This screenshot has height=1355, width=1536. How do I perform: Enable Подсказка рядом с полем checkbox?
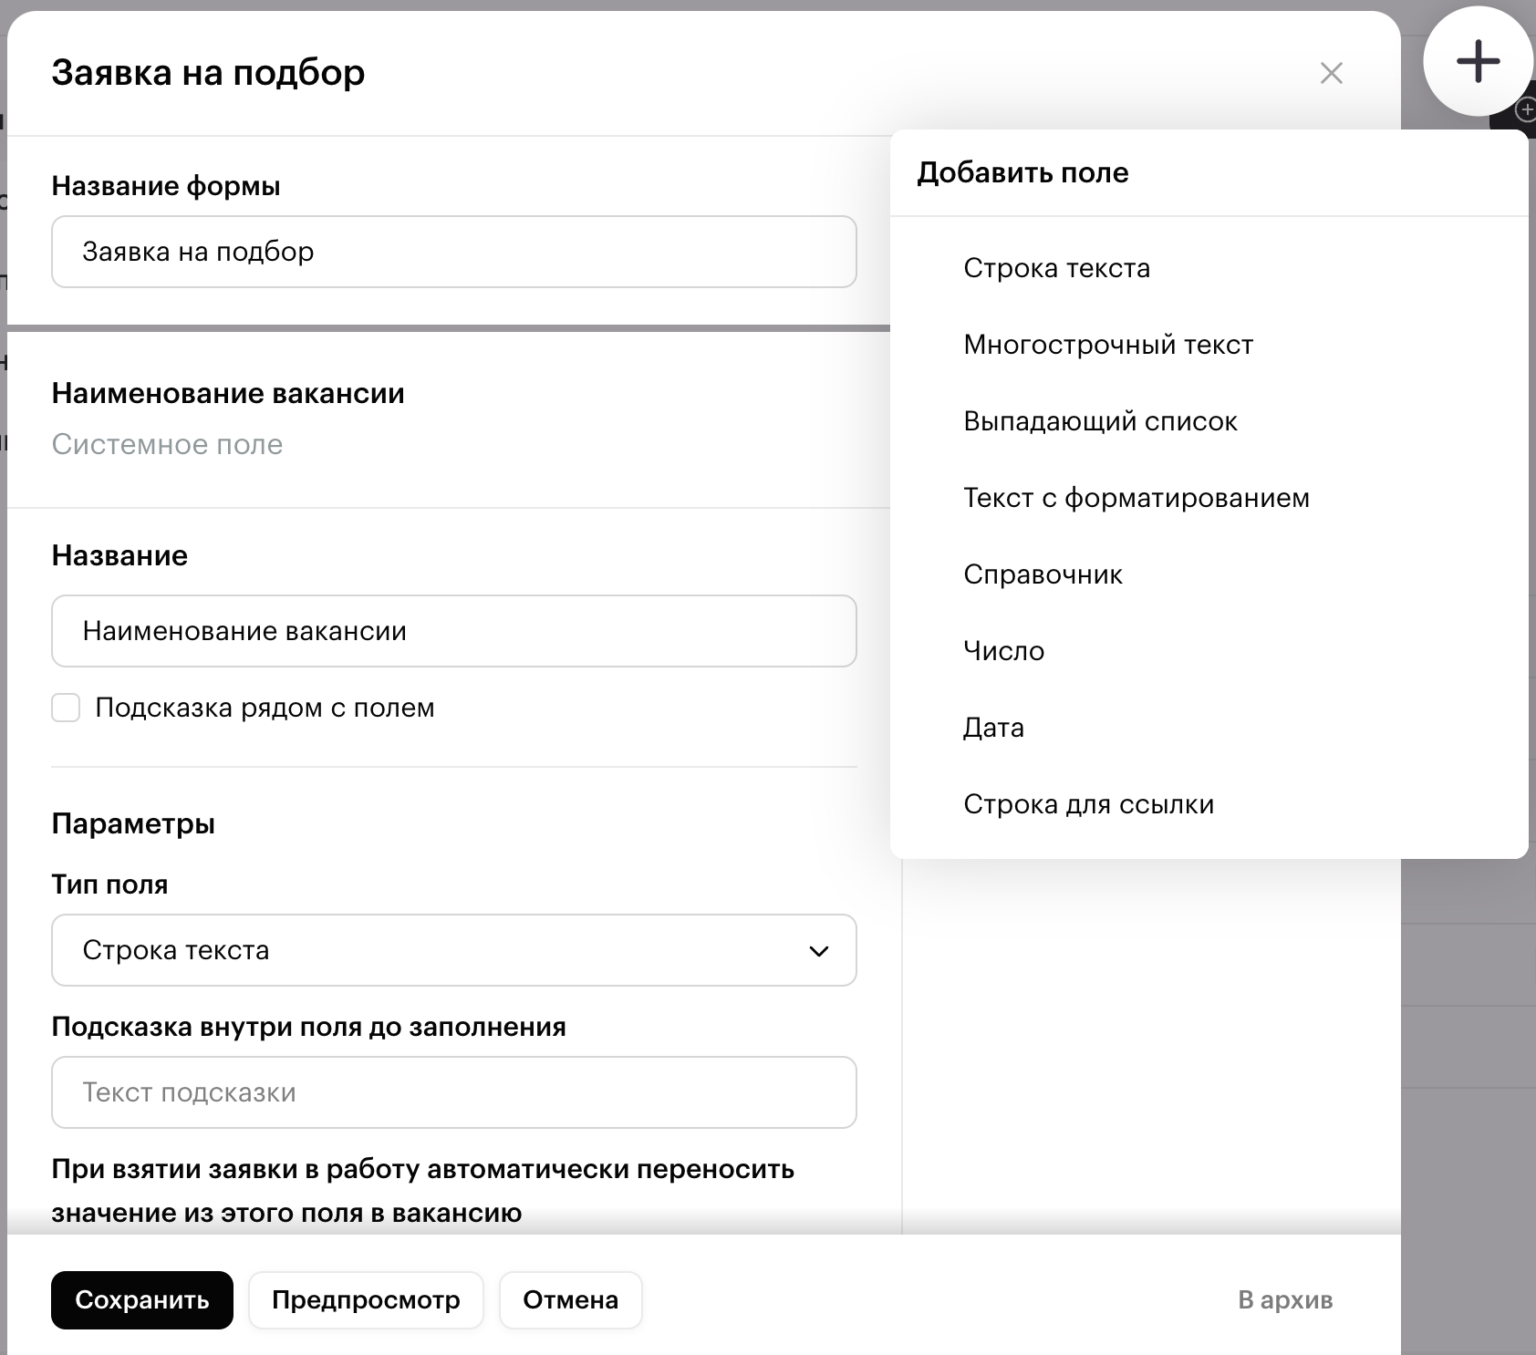[x=66, y=708]
